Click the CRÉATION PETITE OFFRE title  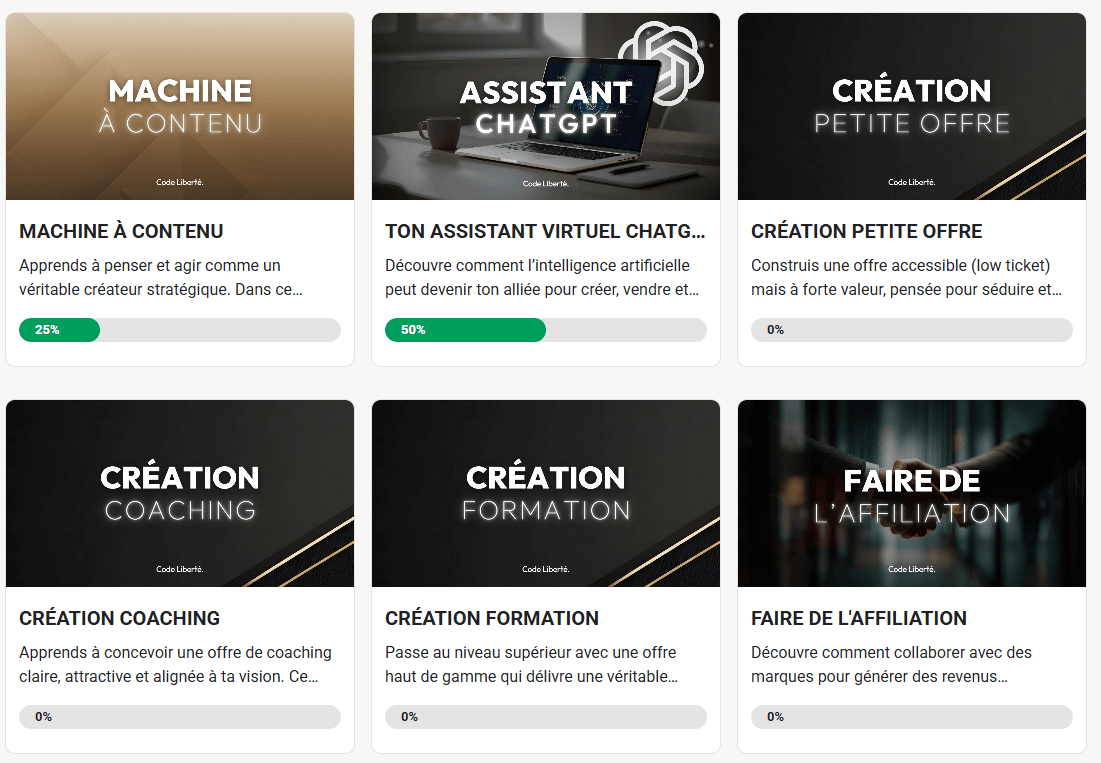coord(867,231)
